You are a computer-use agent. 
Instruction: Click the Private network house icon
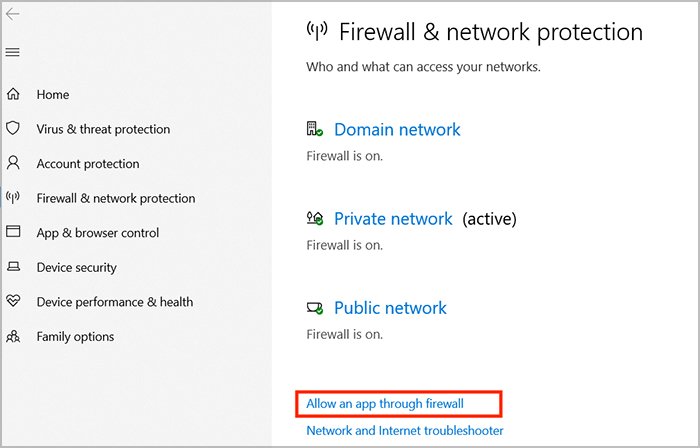(314, 218)
